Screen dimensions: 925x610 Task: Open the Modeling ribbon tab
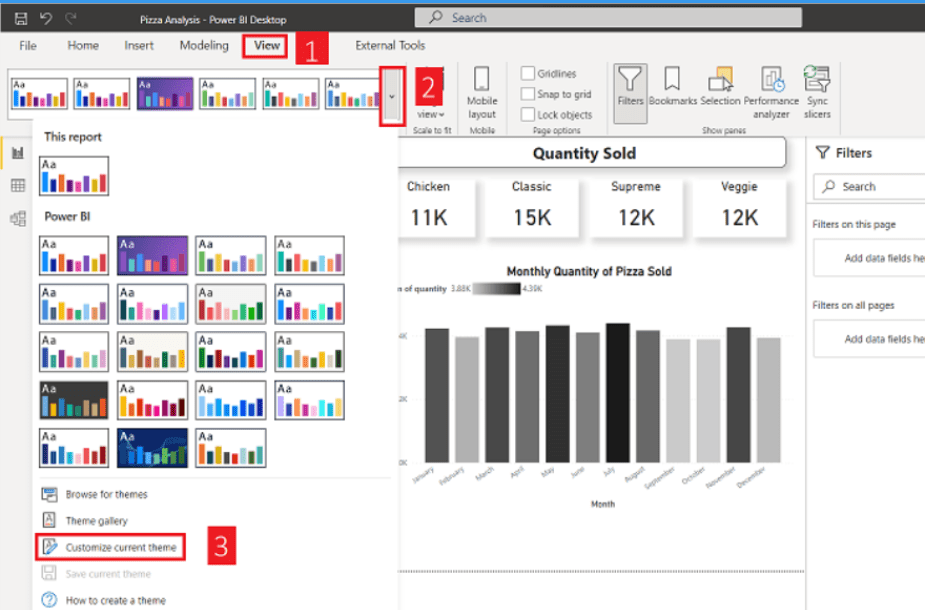pos(204,45)
